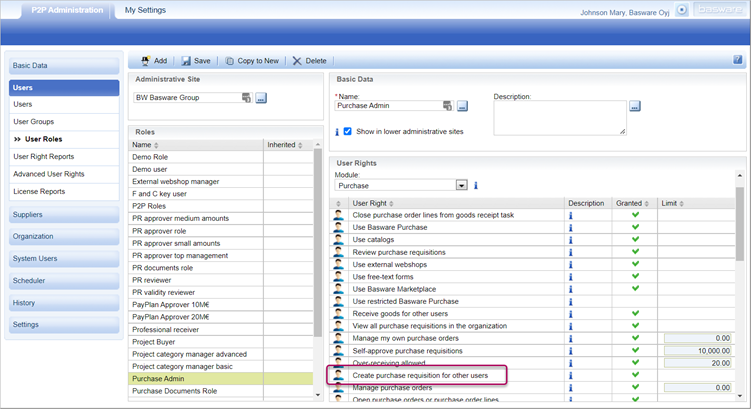
Task: Open the Name field browse button
Action: coord(462,106)
